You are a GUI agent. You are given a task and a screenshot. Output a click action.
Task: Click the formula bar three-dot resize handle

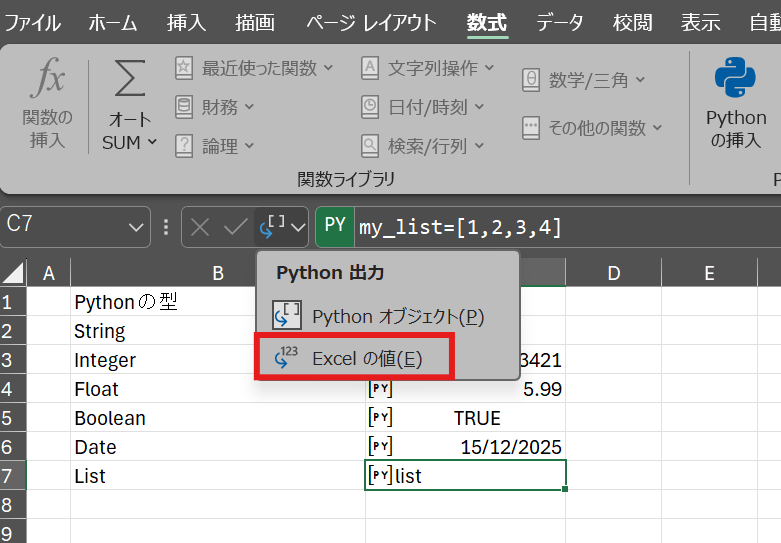pos(166,227)
